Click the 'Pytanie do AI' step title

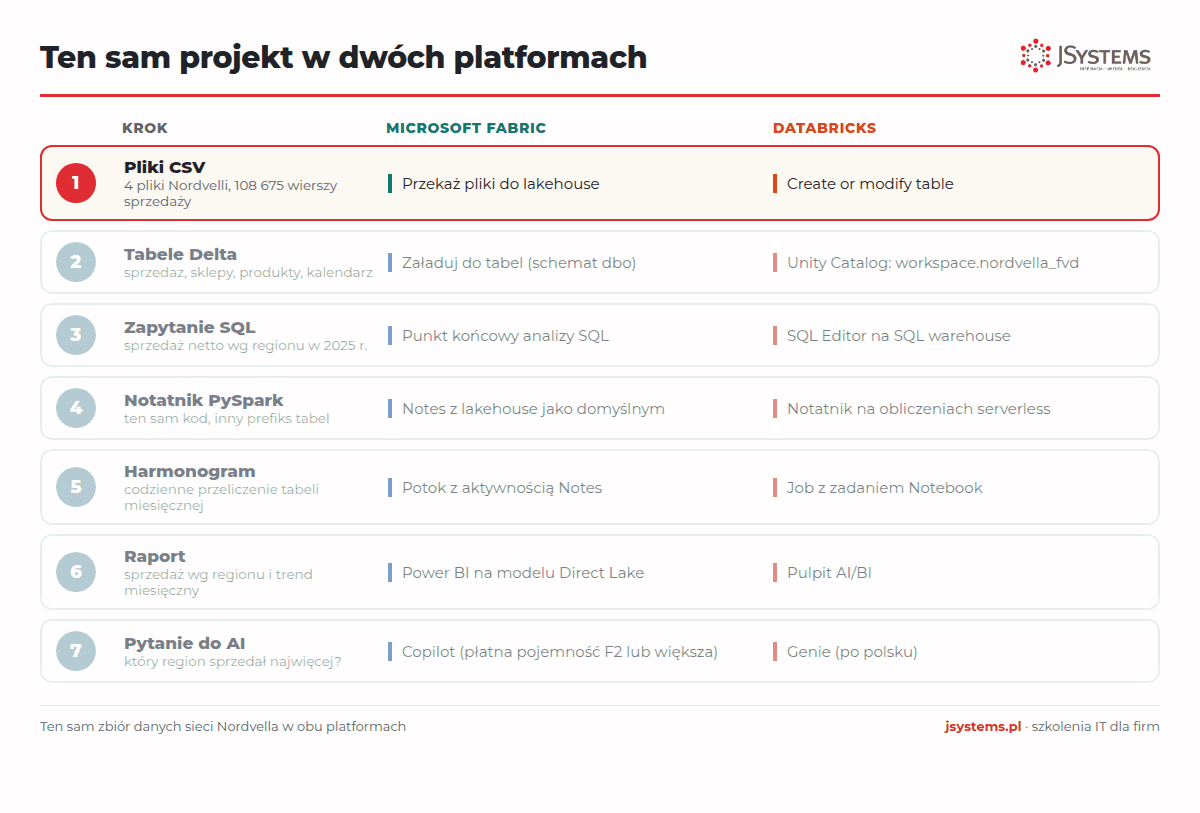coord(185,643)
